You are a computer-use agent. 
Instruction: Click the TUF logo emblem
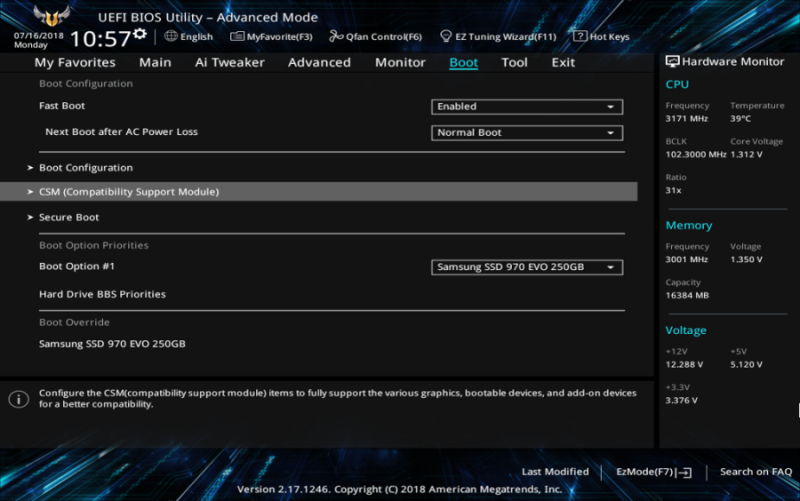(x=51, y=16)
